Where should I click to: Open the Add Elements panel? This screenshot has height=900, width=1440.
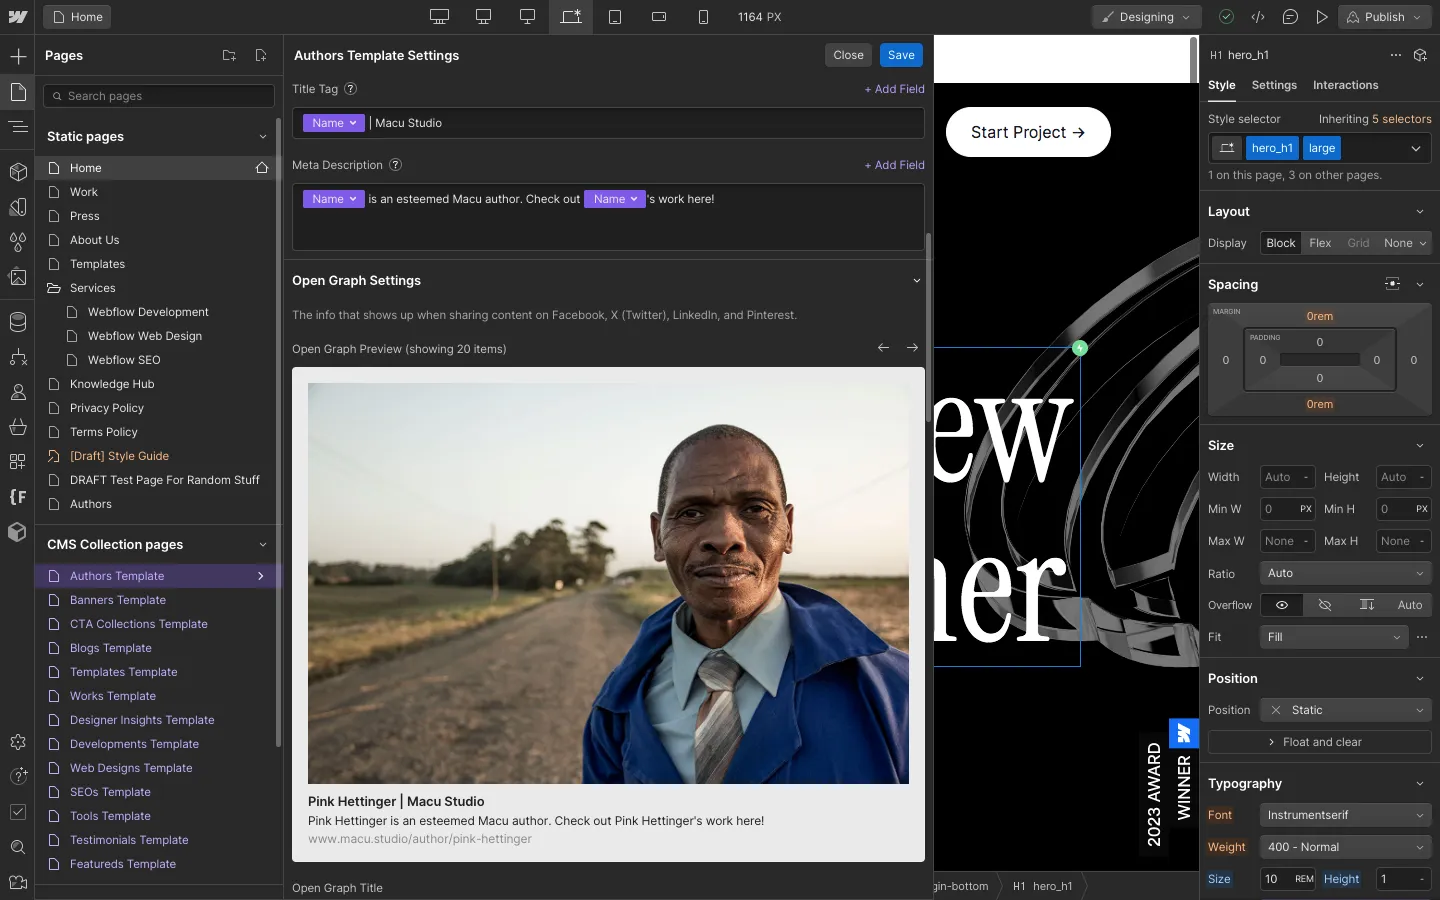17,57
